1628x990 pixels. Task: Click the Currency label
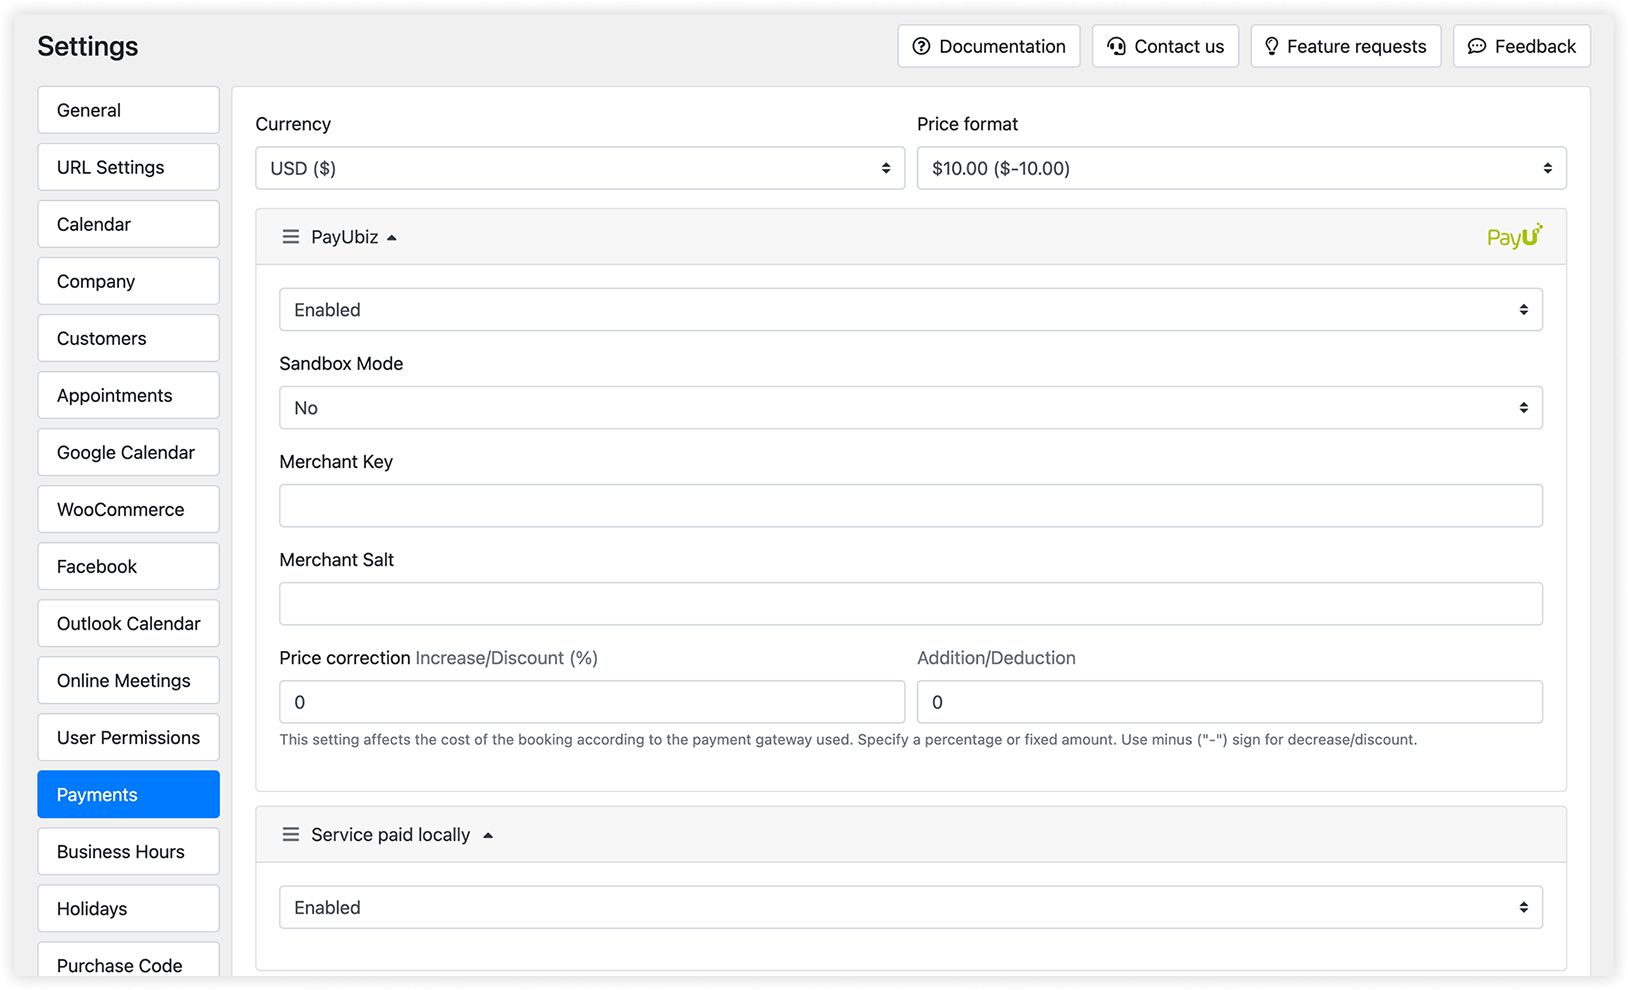[x=293, y=124]
